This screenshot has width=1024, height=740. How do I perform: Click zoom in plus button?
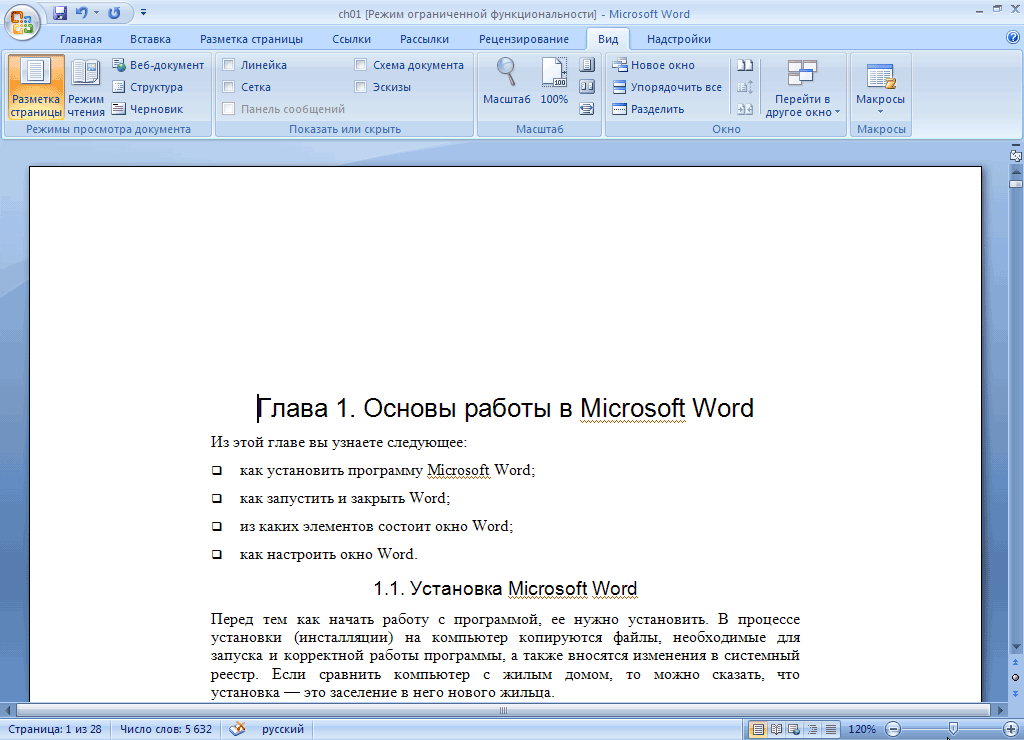(x=1010, y=729)
